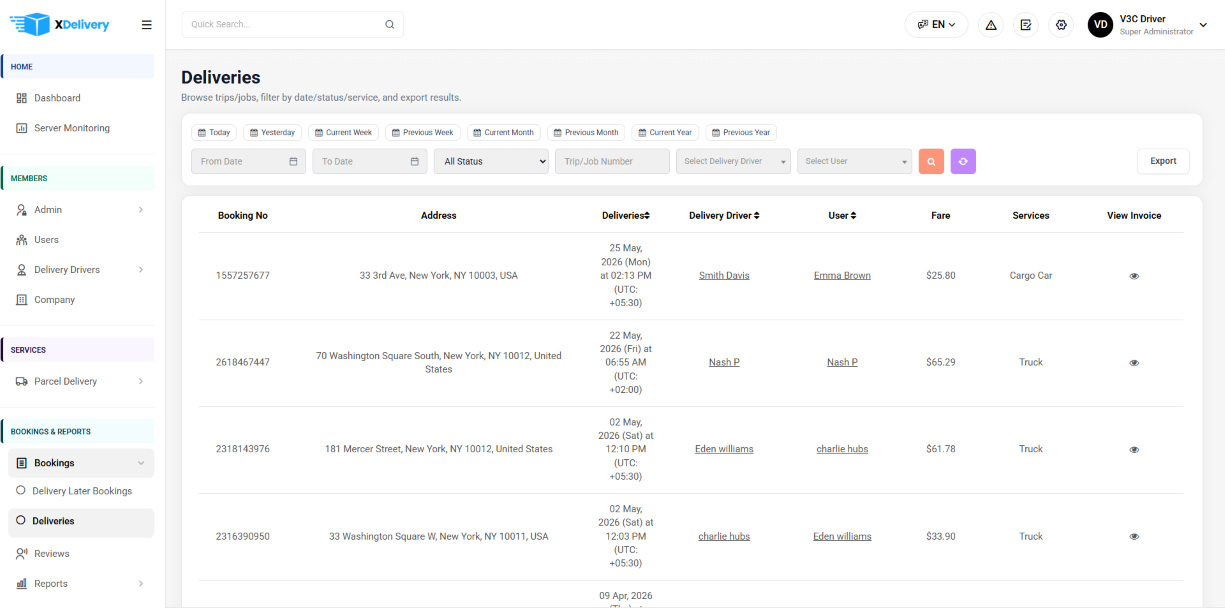Click the search magnifier in Quick Search
The image size is (1225, 608).
tap(390, 25)
